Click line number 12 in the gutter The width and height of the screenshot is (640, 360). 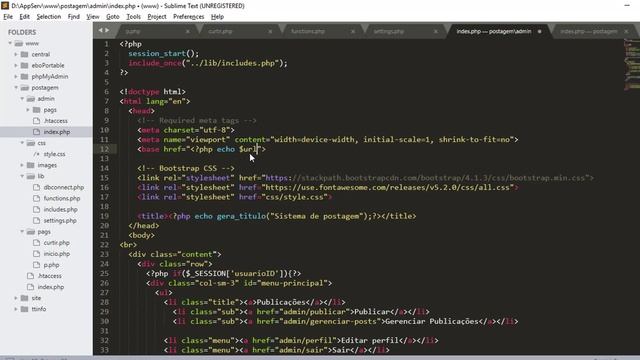tap(104, 149)
